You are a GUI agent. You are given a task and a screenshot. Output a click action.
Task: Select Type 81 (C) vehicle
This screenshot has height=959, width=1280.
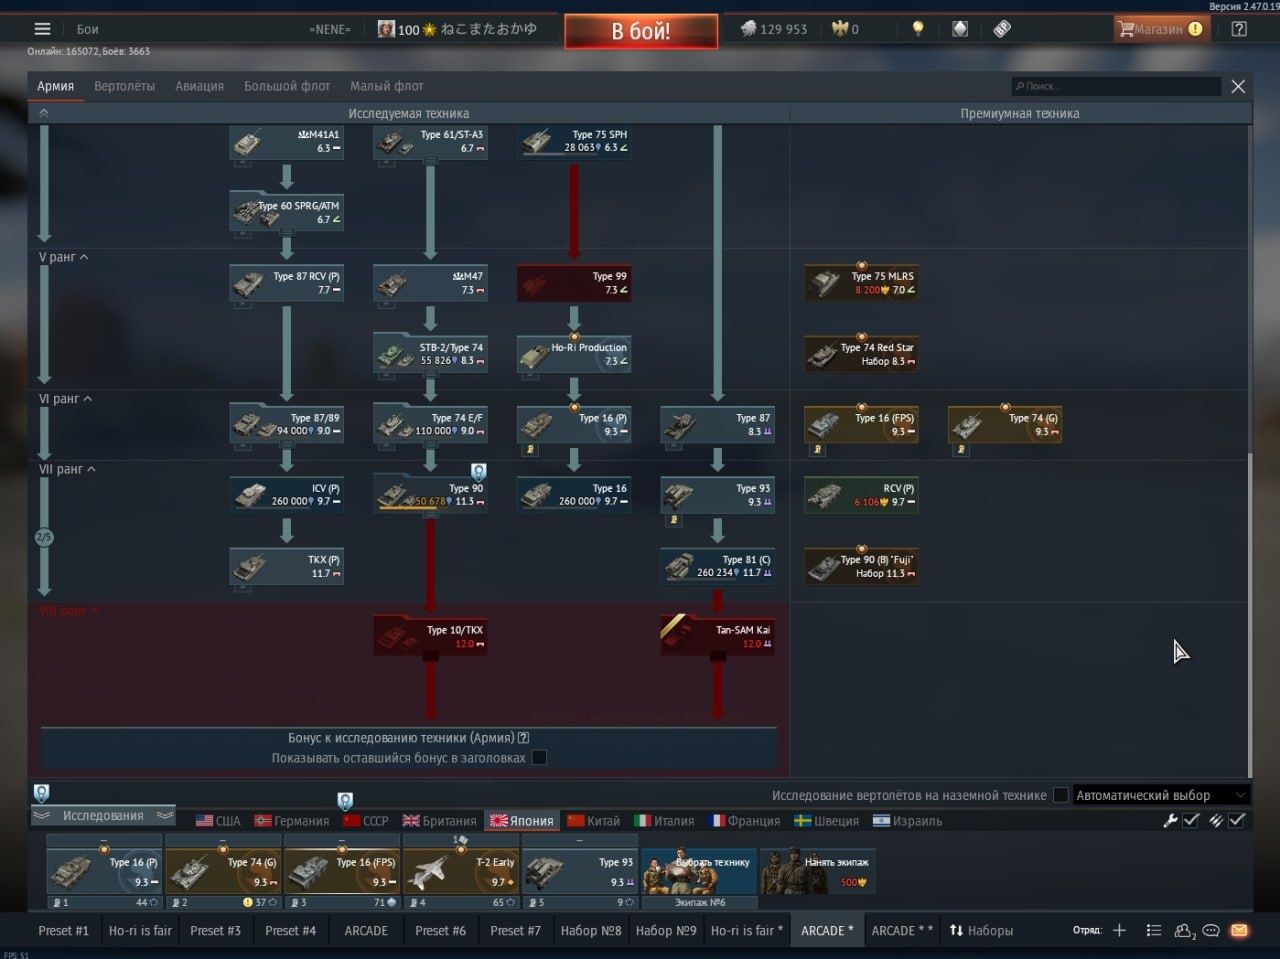pyautogui.click(x=717, y=566)
